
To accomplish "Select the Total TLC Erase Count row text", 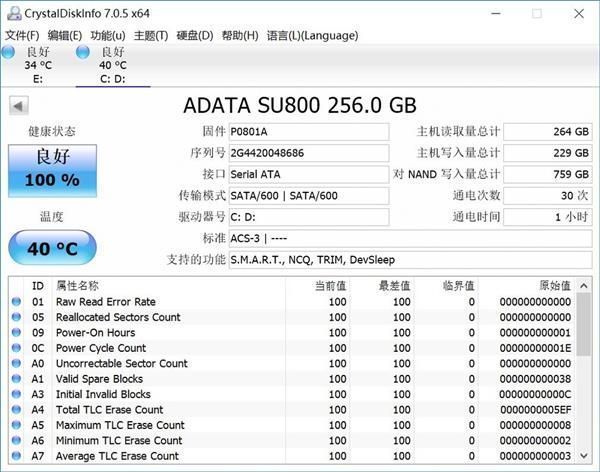I will (109, 410).
